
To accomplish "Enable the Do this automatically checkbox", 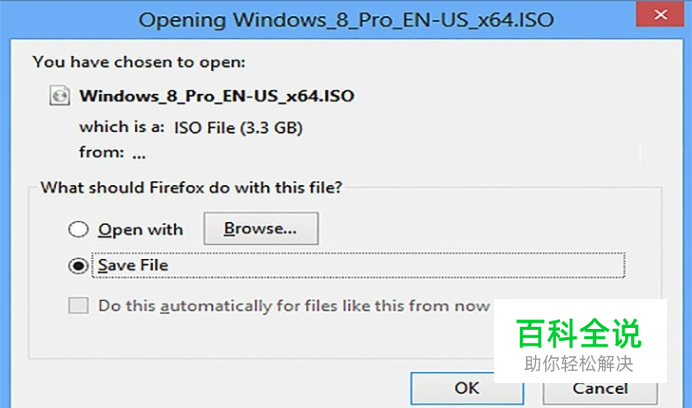I will coord(79,305).
